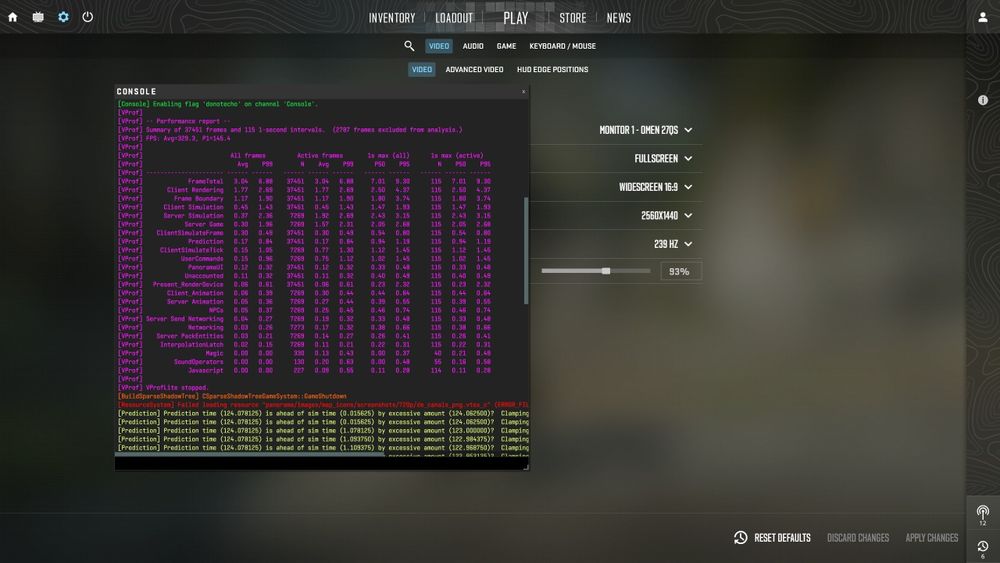The height and width of the screenshot is (563, 1000).
Task: Open the recent history sidebar icon
Action: coord(983,549)
